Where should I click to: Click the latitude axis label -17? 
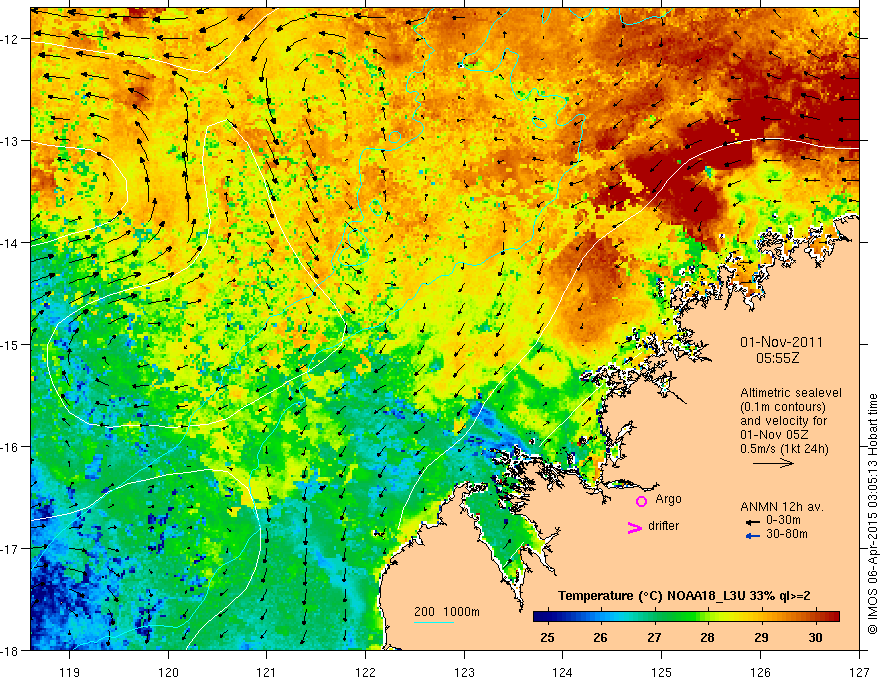click(x=11, y=549)
